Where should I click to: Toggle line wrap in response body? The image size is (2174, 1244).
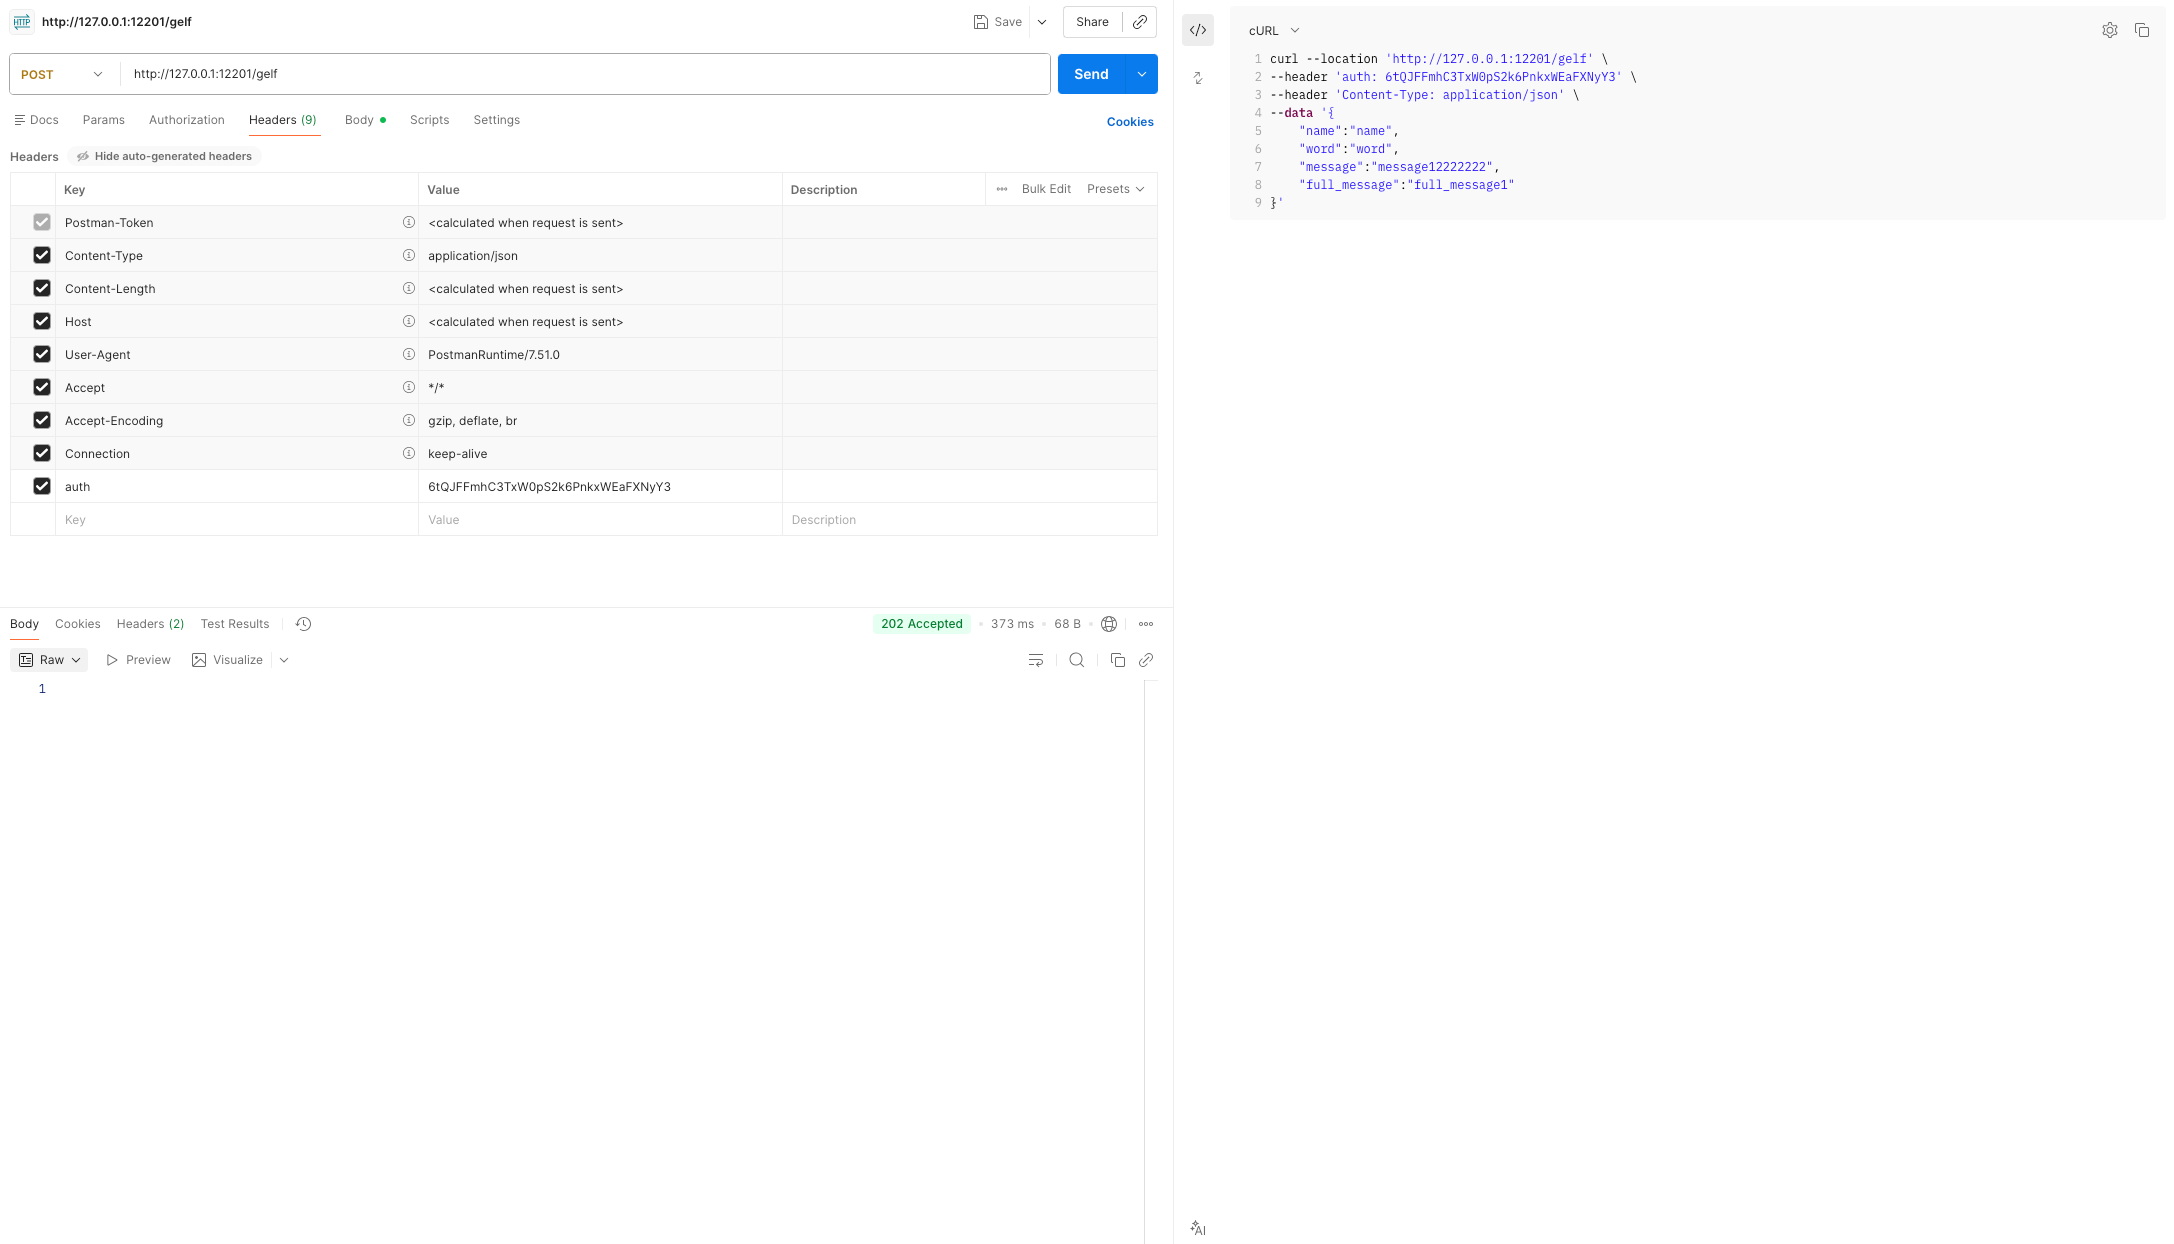(x=1035, y=660)
